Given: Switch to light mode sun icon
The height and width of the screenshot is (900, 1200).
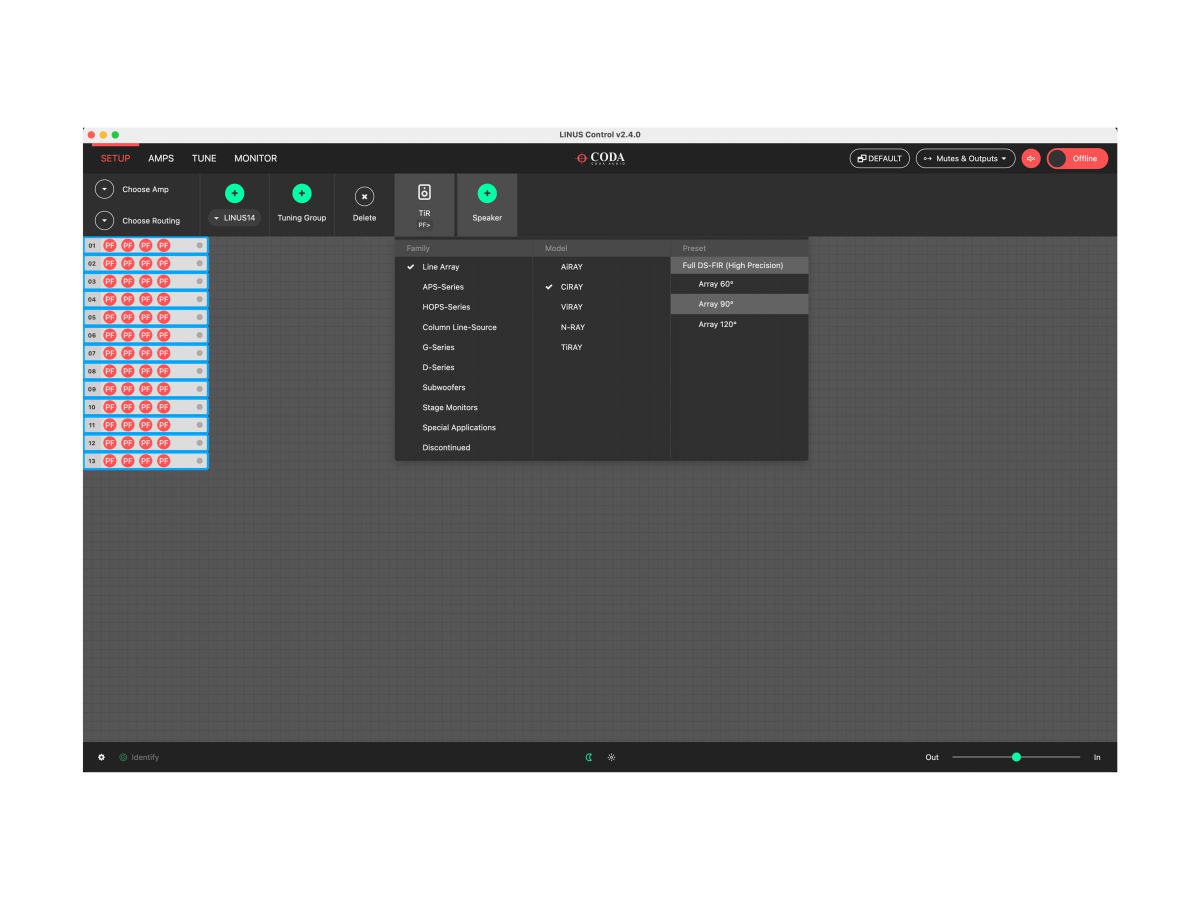Looking at the screenshot, I should coord(611,757).
